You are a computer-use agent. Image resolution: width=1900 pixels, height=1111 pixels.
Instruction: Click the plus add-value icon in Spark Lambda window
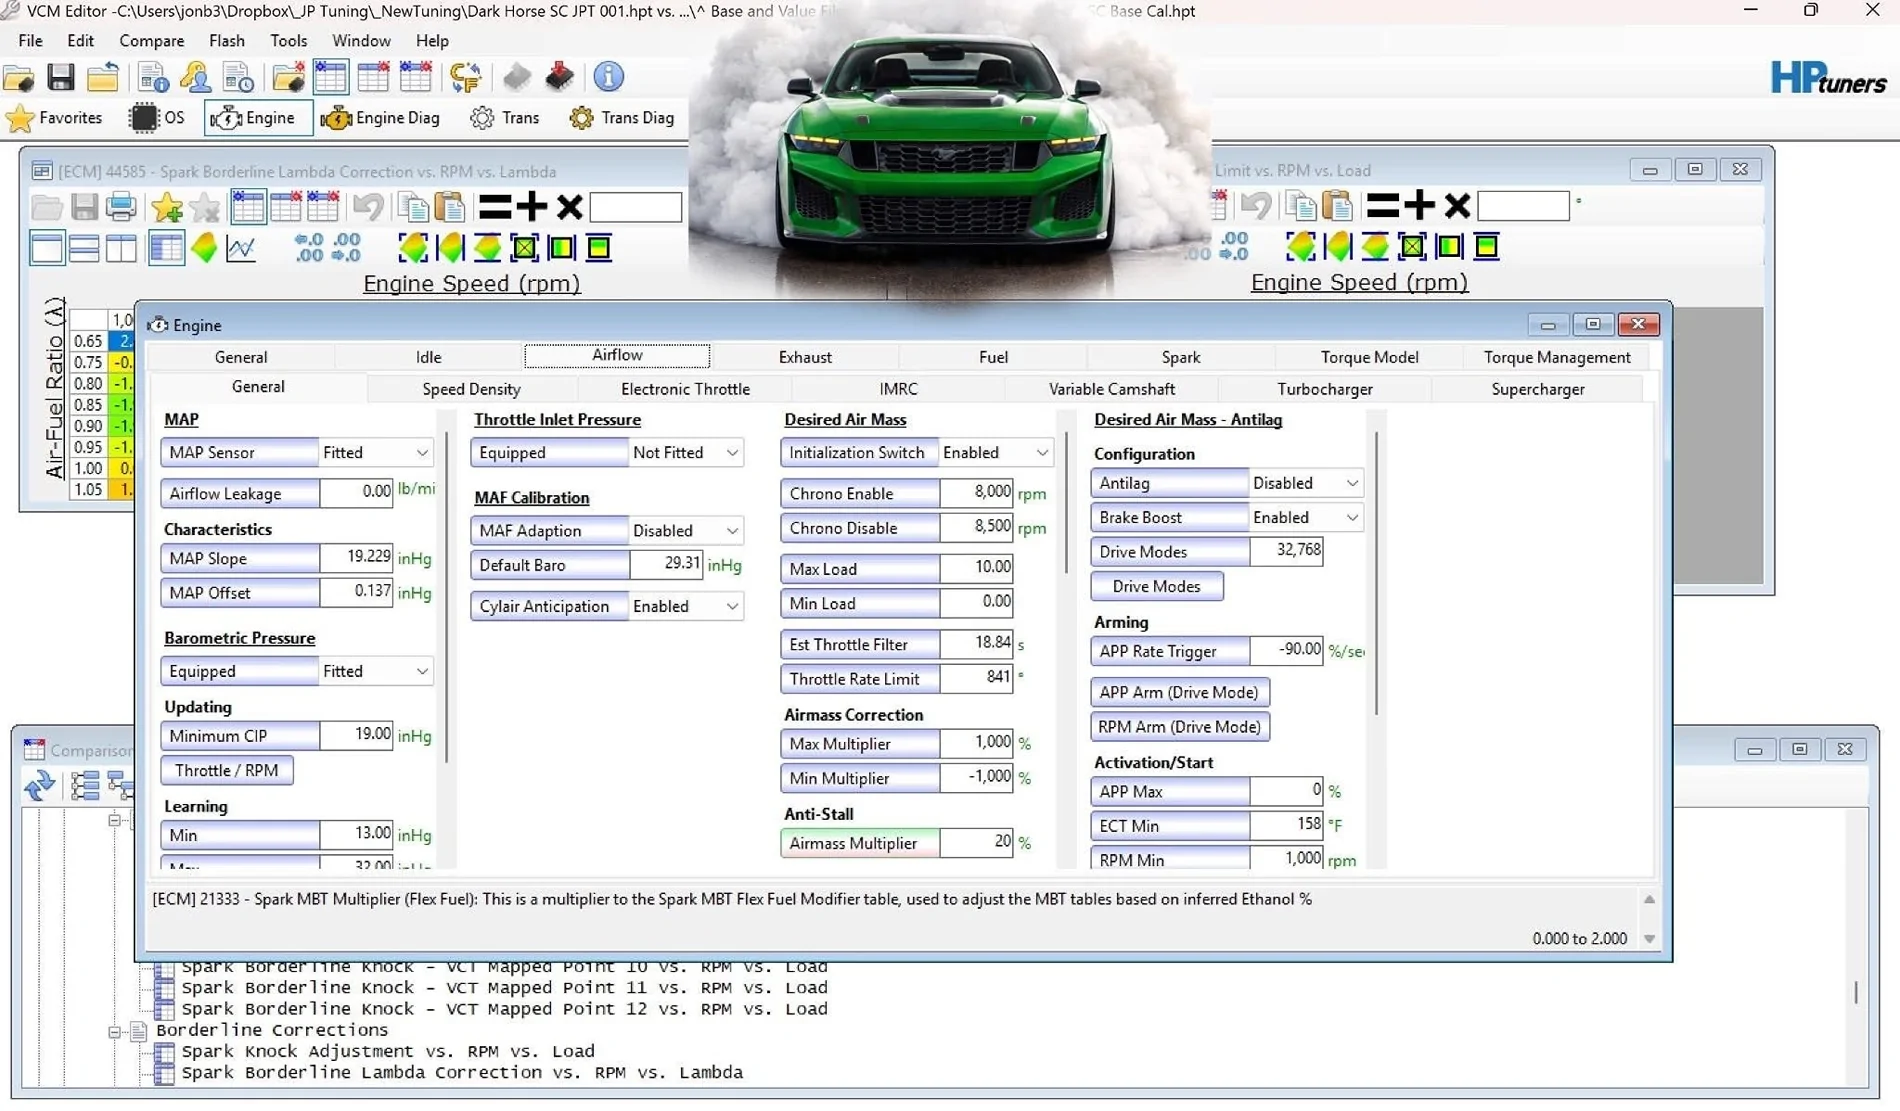532,207
